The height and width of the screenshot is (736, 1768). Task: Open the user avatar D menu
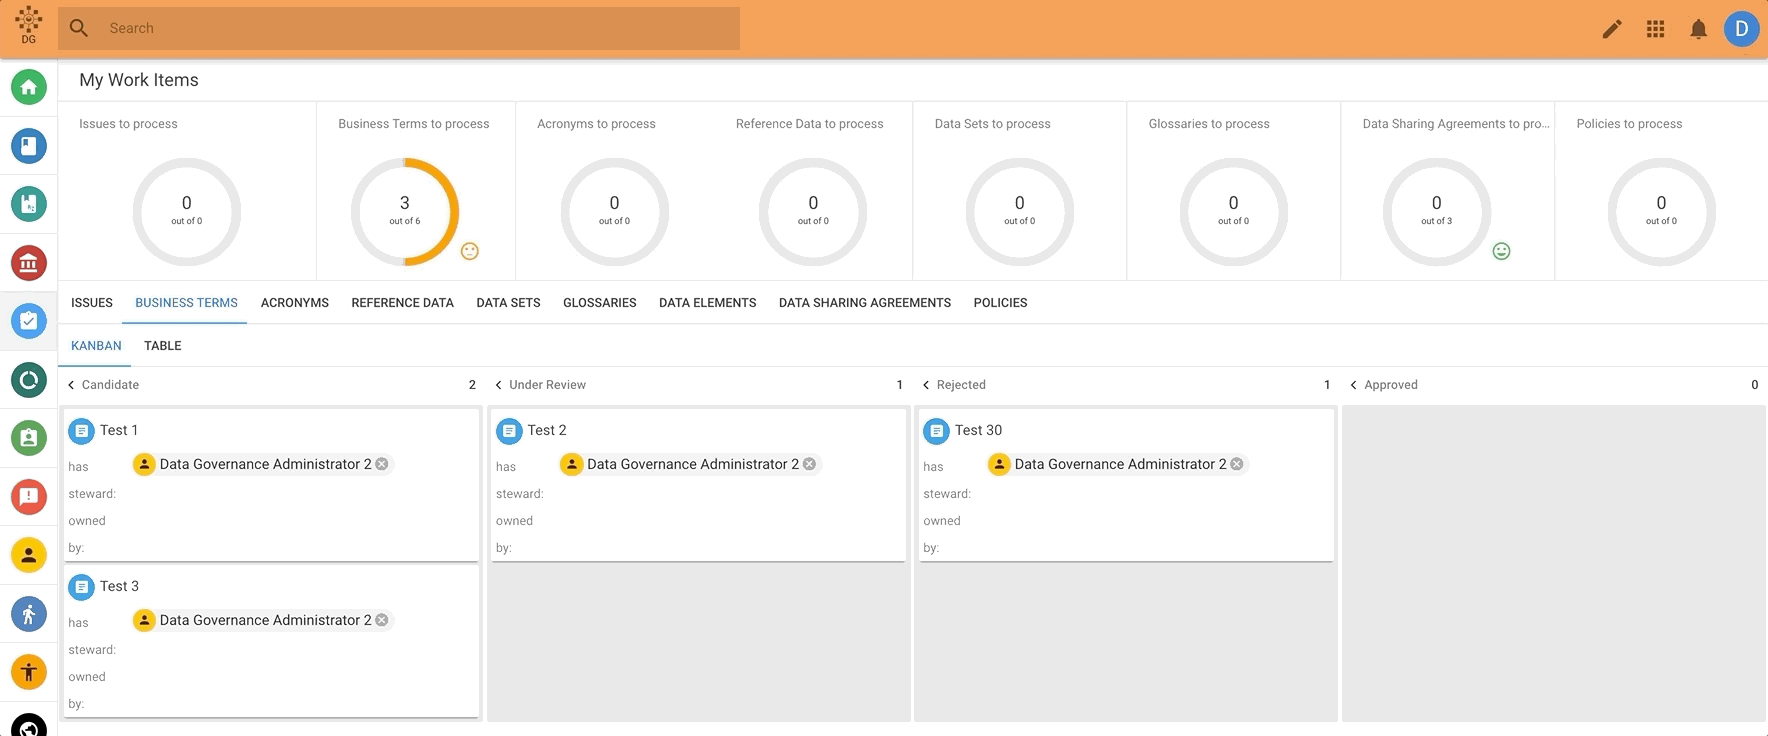(1741, 29)
